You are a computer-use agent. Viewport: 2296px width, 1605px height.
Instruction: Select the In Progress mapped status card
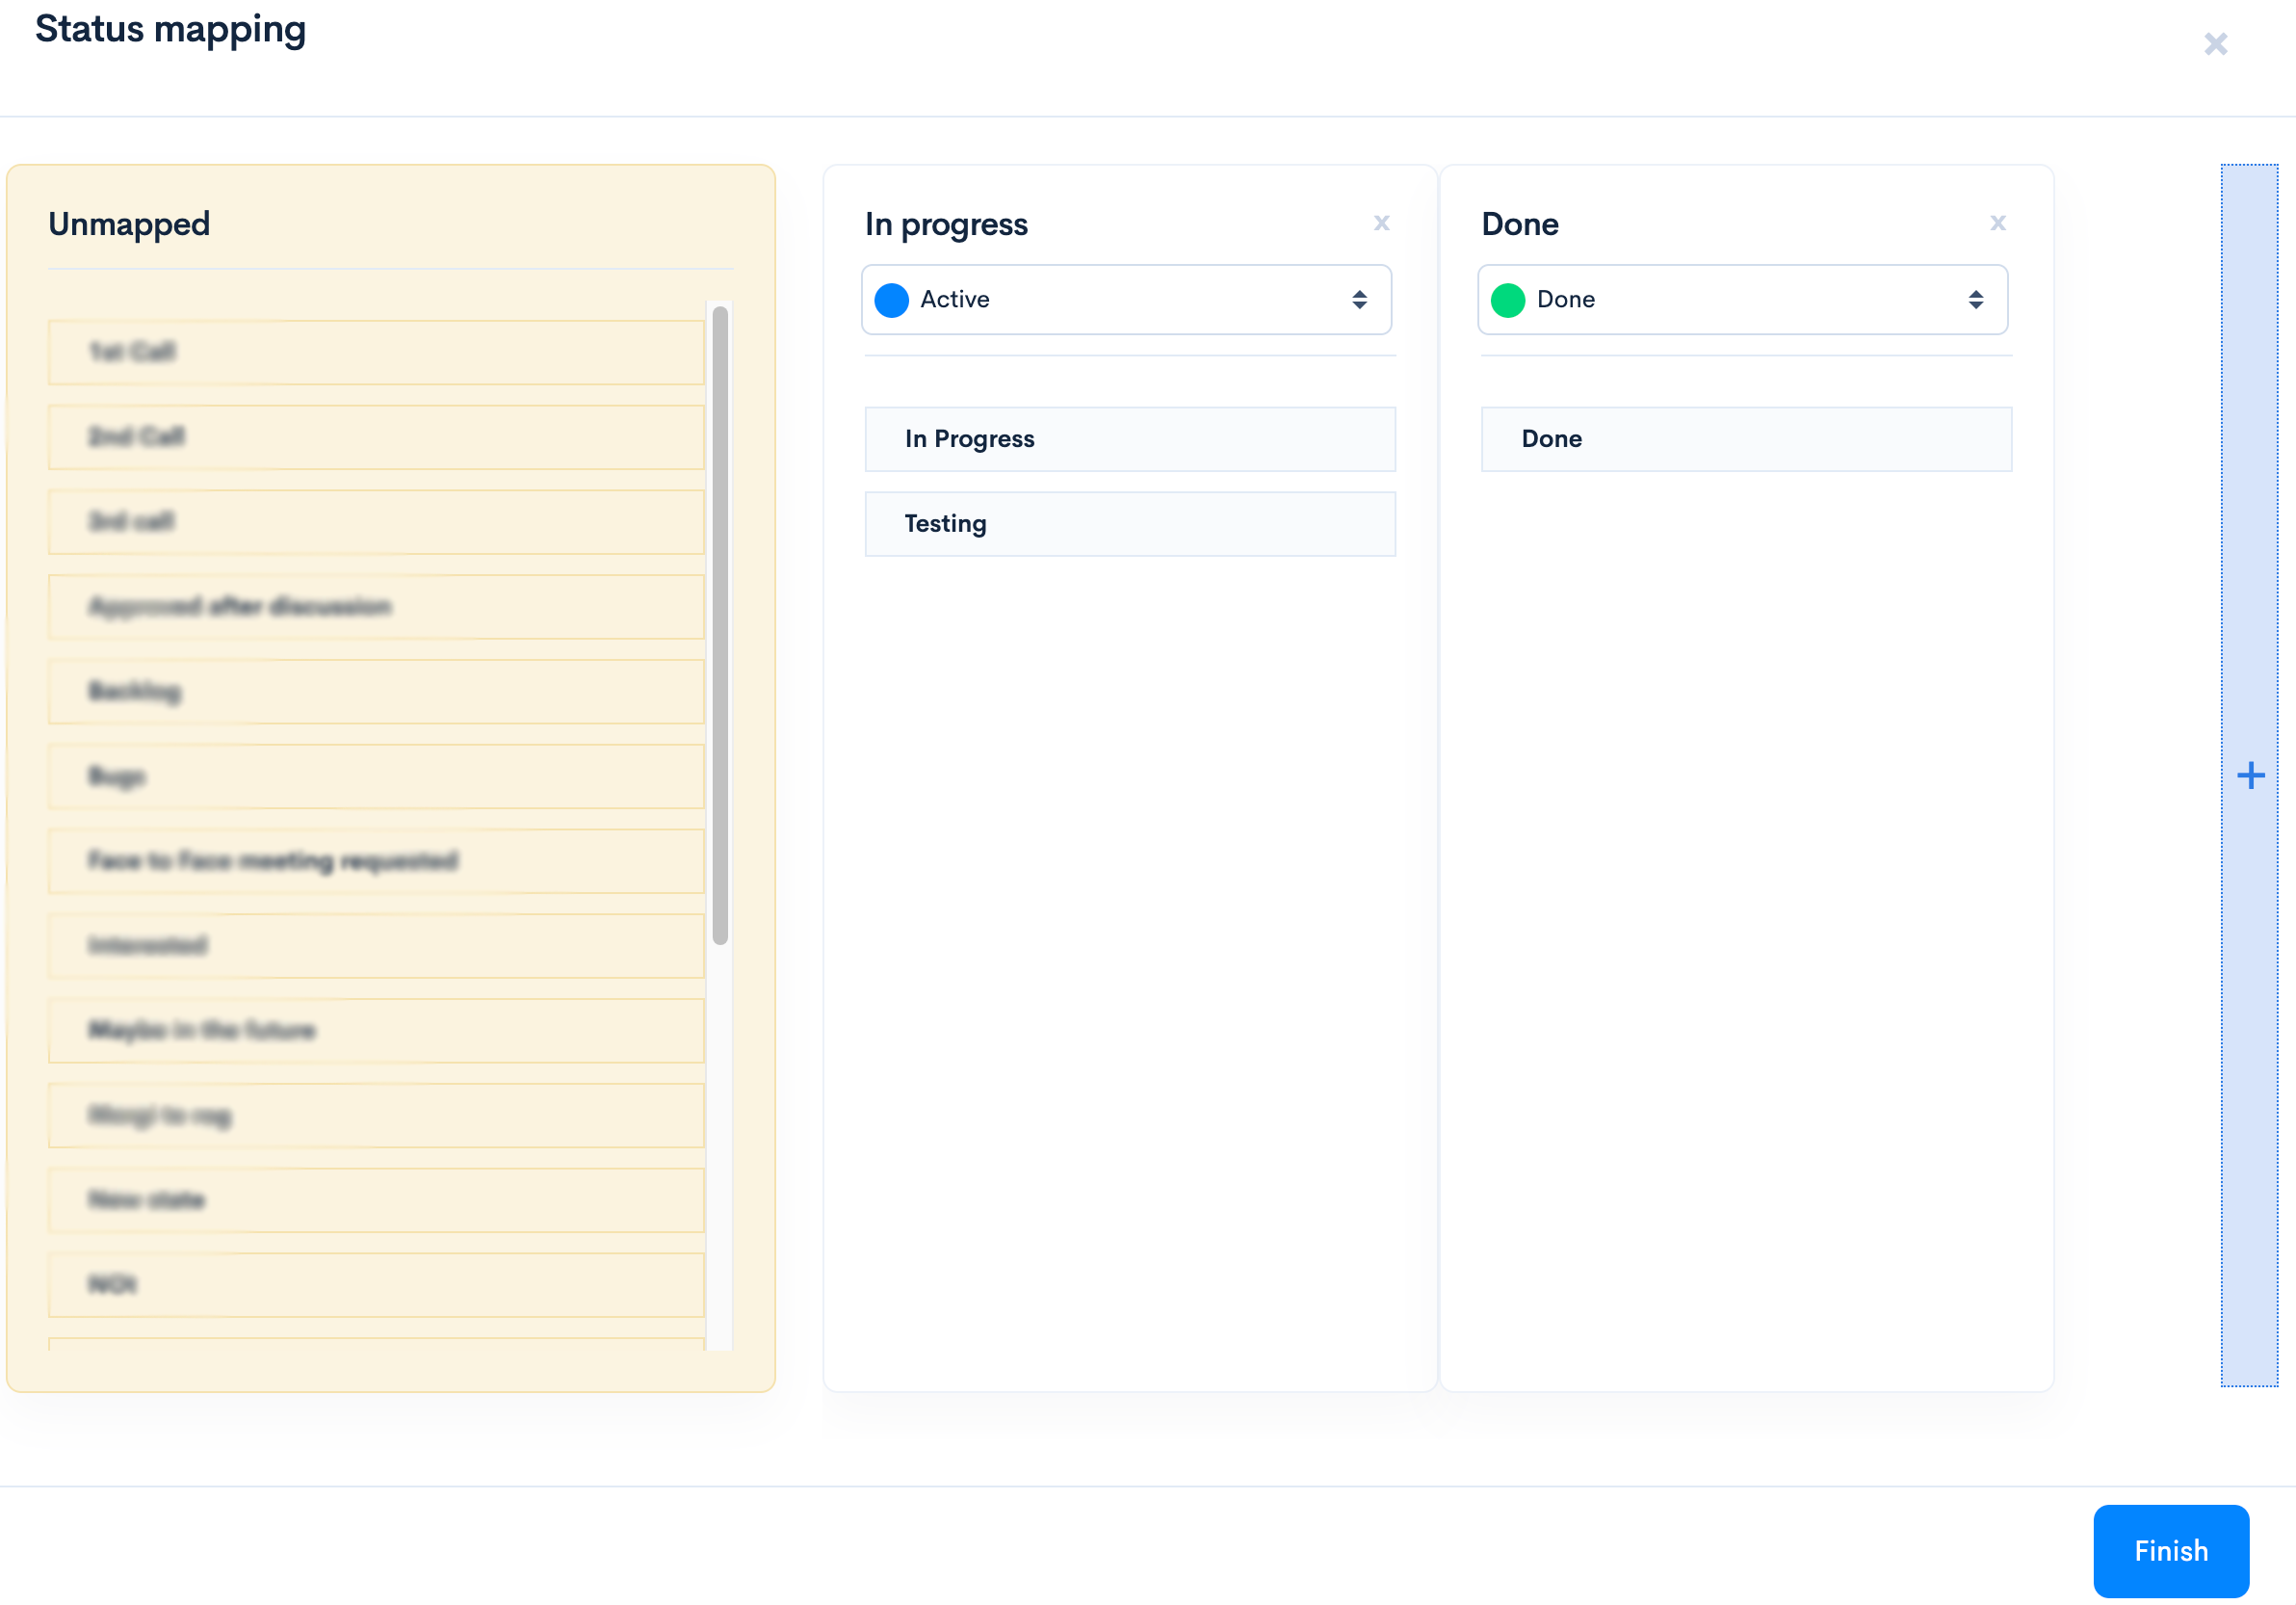tap(1129, 439)
